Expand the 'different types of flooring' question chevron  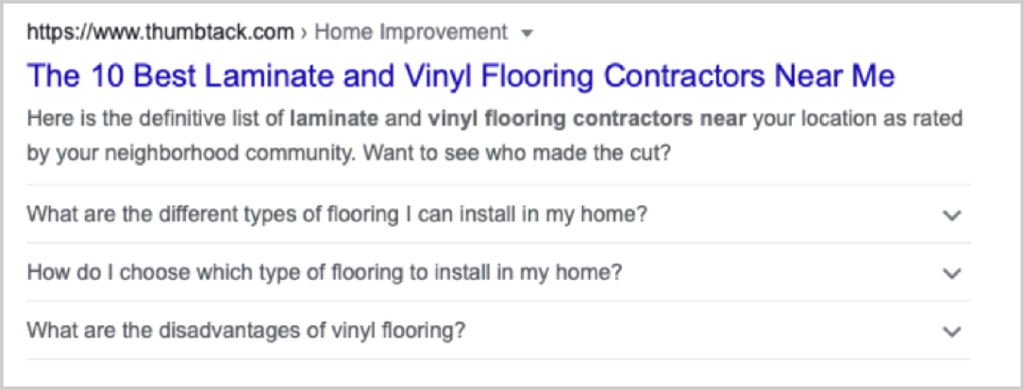click(x=953, y=216)
